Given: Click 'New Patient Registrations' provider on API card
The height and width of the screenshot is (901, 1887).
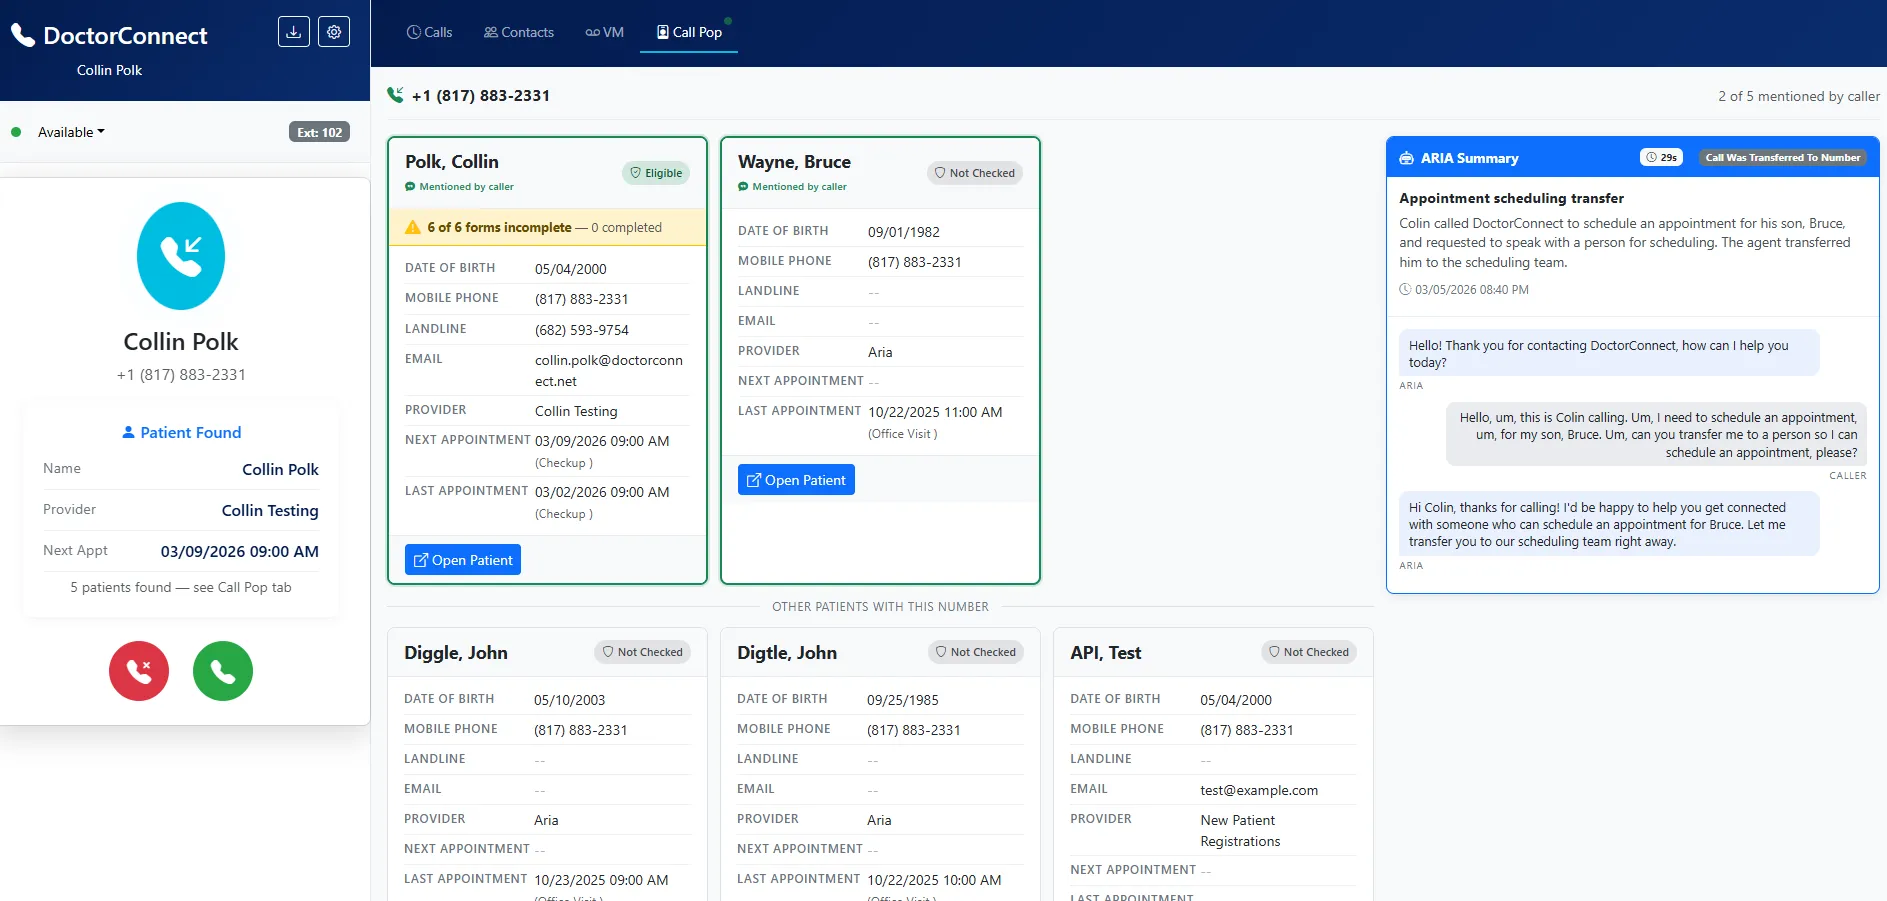Looking at the screenshot, I should (x=1240, y=830).
